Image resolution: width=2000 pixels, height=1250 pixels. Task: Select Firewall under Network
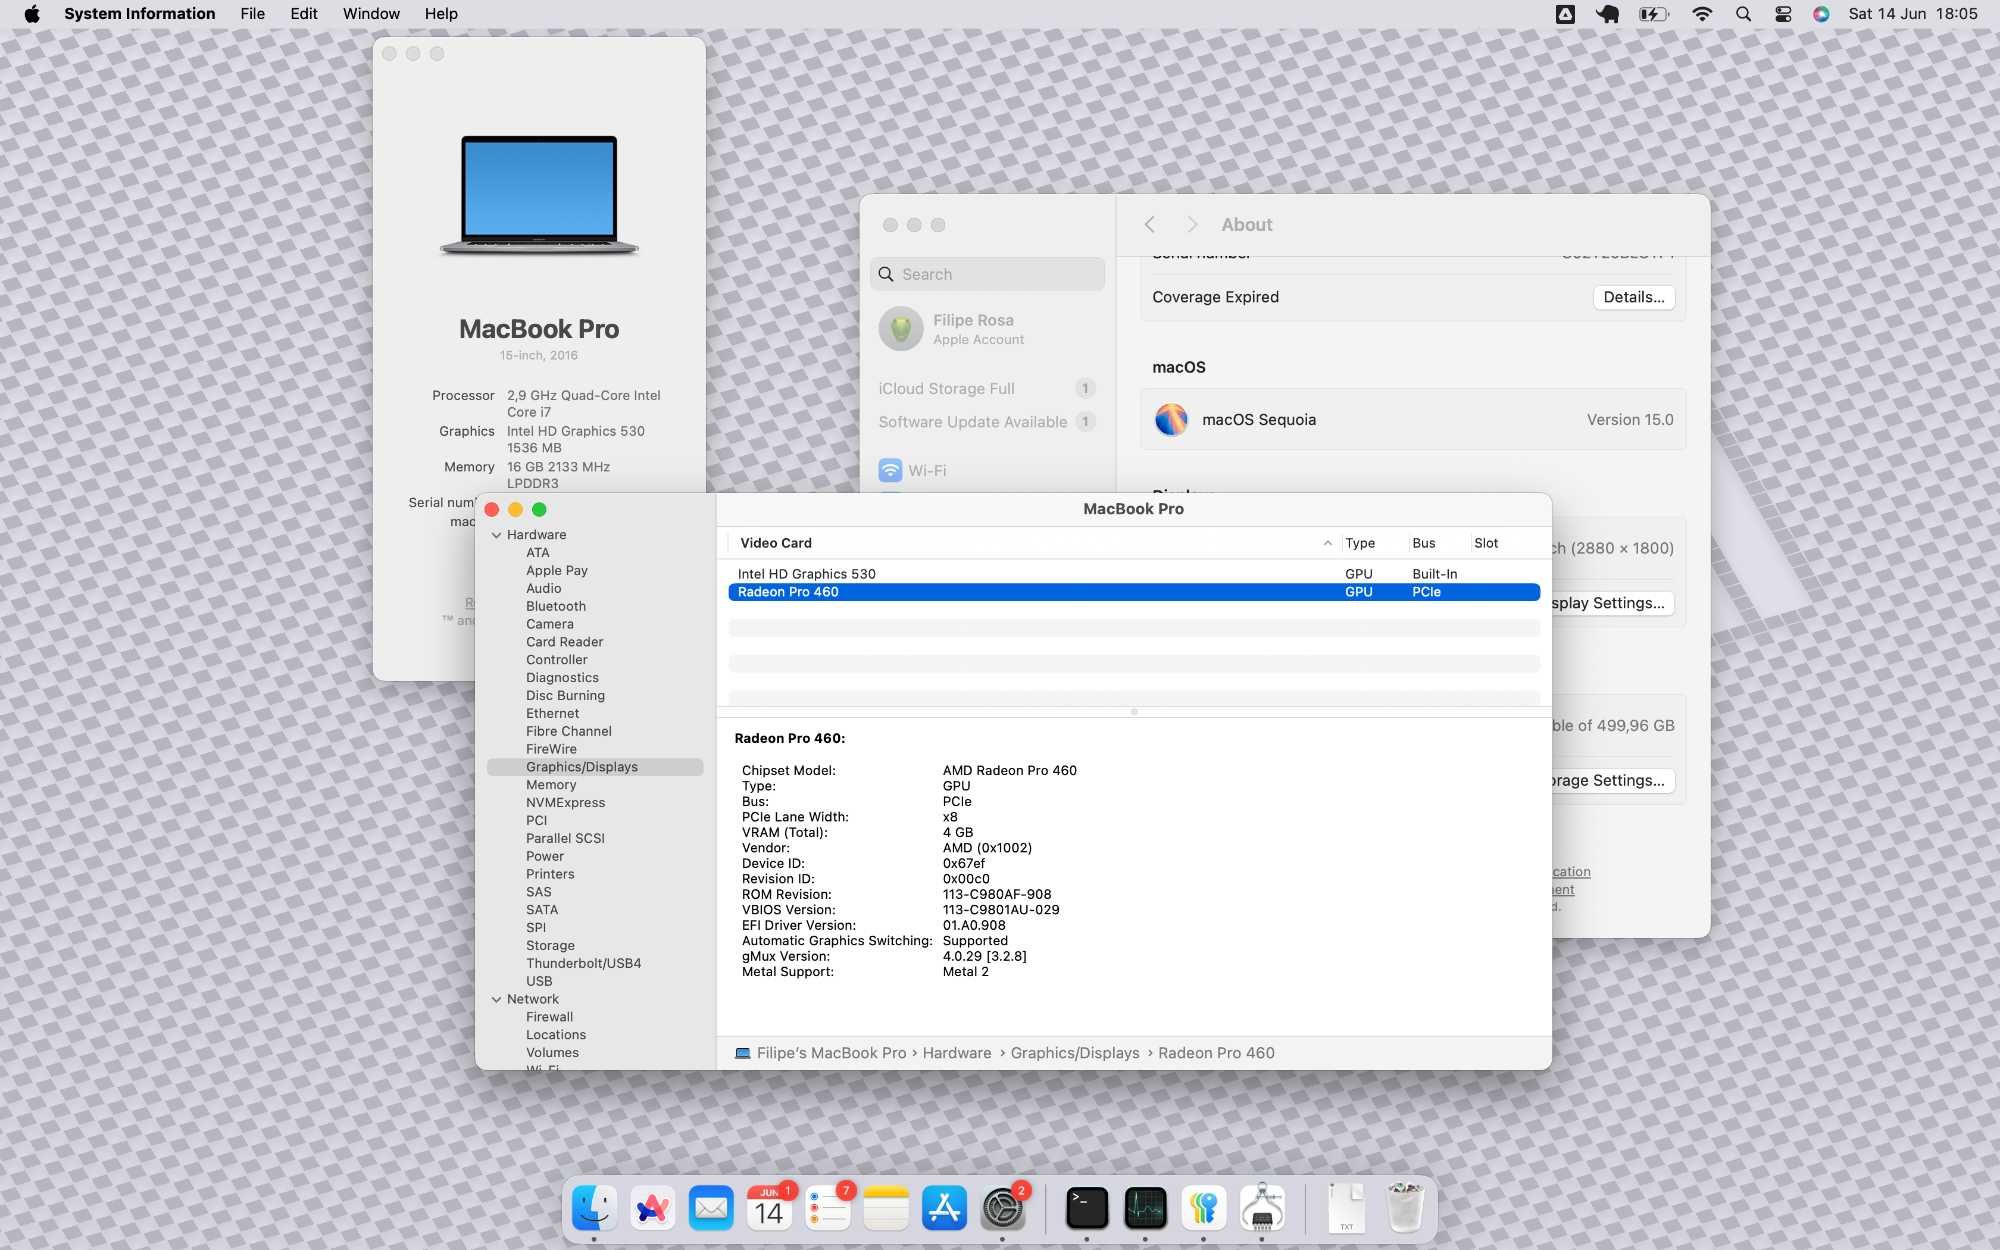coord(550,1017)
